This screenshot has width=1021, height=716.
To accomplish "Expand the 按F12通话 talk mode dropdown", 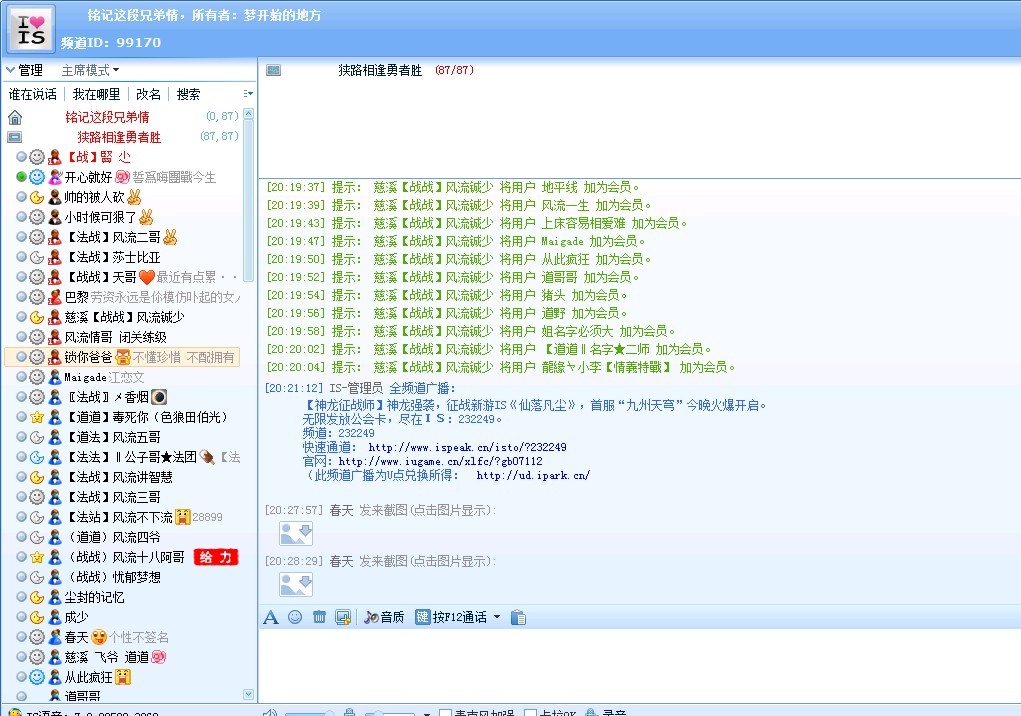I will (x=497, y=617).
